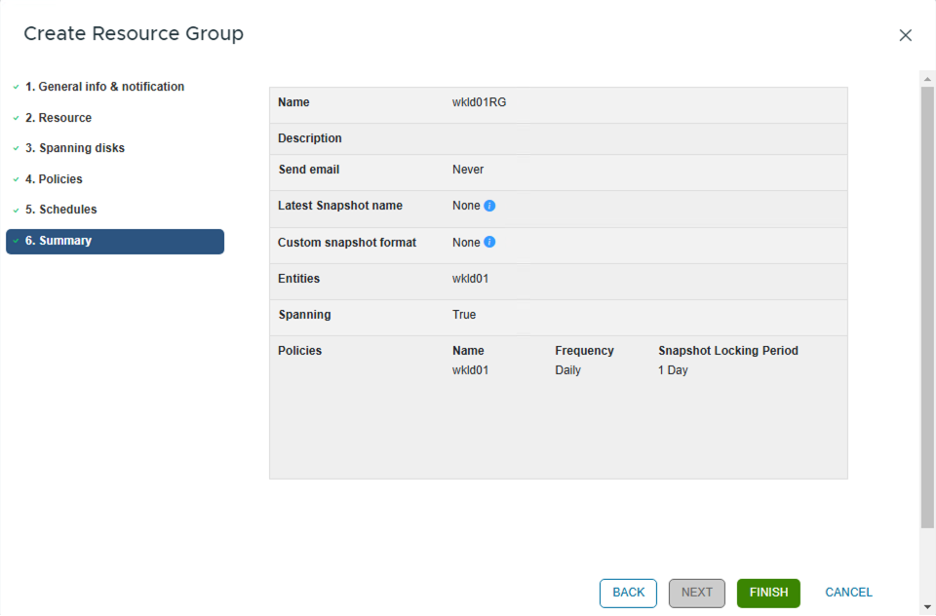Select the Schedules step

pyautogui.click(x=61, y=210)
